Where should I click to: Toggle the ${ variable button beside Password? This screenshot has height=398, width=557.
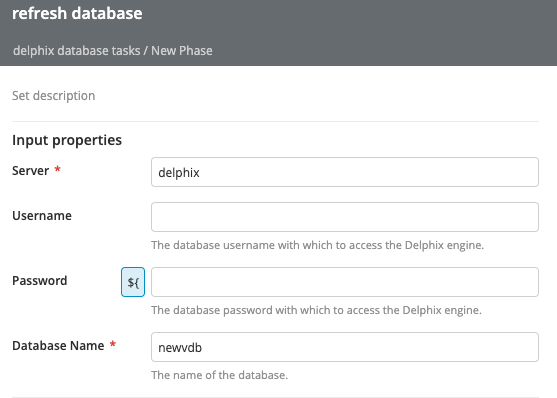tap(133, 282)
